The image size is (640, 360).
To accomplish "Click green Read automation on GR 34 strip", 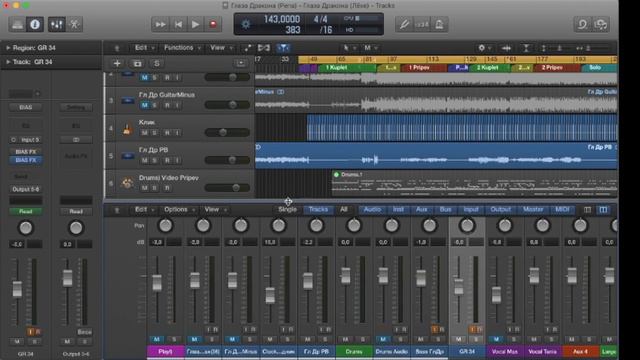I will pos(26,211).
